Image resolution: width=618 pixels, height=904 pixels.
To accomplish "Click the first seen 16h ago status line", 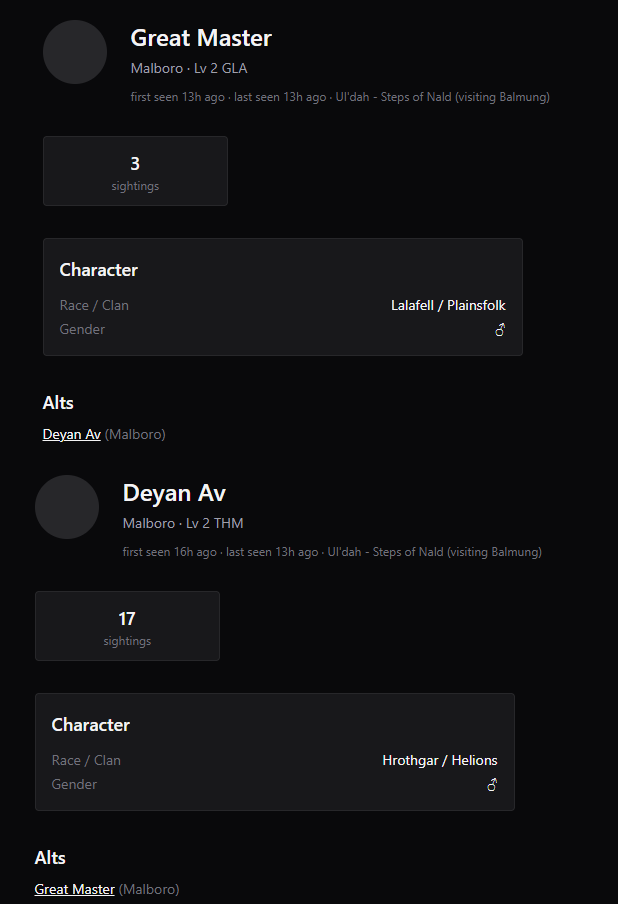I will point(332,552).
